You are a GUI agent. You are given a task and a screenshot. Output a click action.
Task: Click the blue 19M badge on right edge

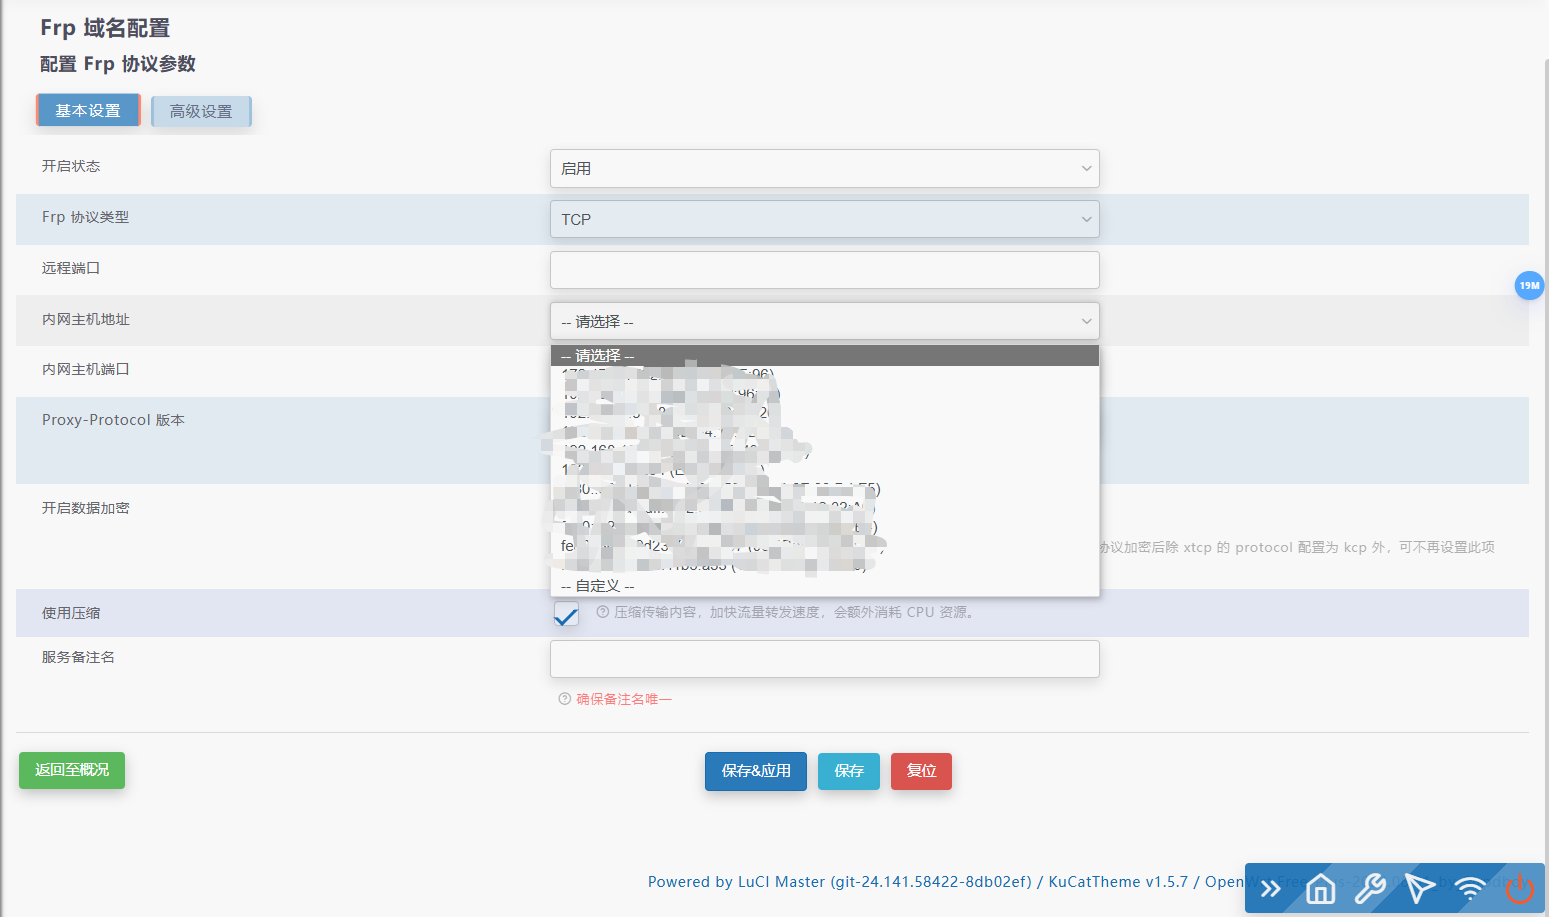pyautogui.click(x=1529, y=285)
